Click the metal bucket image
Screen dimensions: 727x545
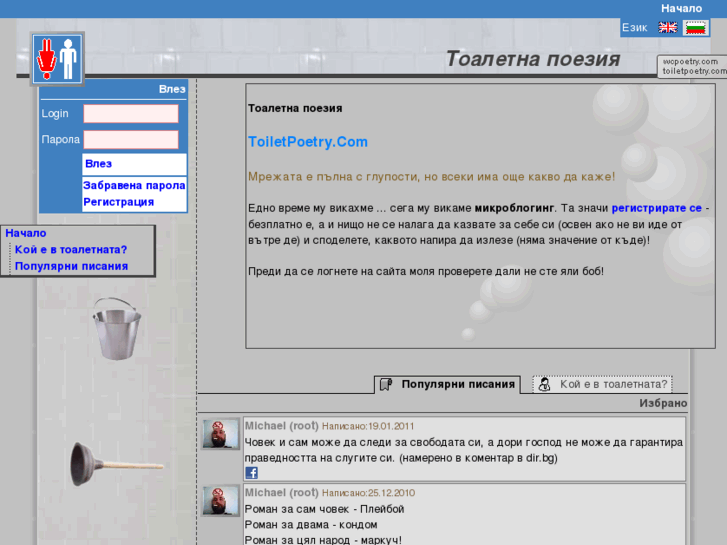tap(117, 328)
